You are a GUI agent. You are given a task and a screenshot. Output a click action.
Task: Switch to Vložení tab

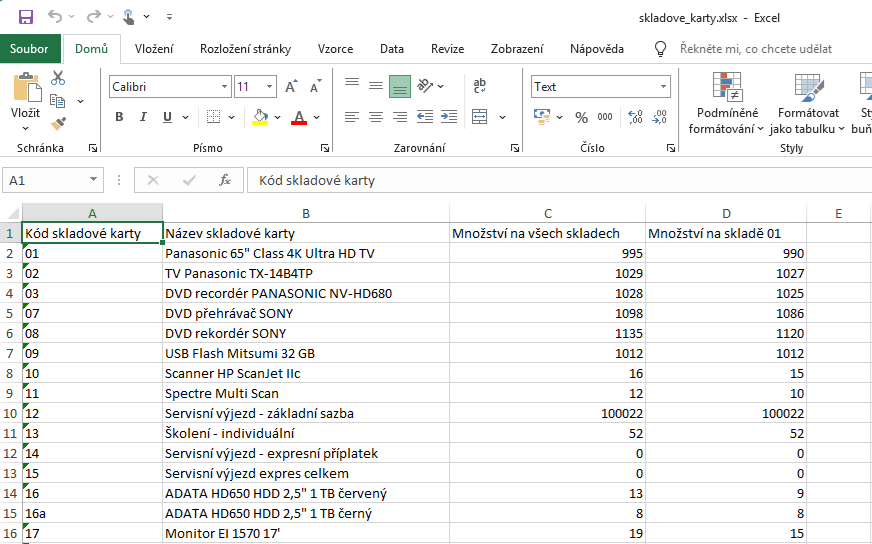click(x=154, y=49)
